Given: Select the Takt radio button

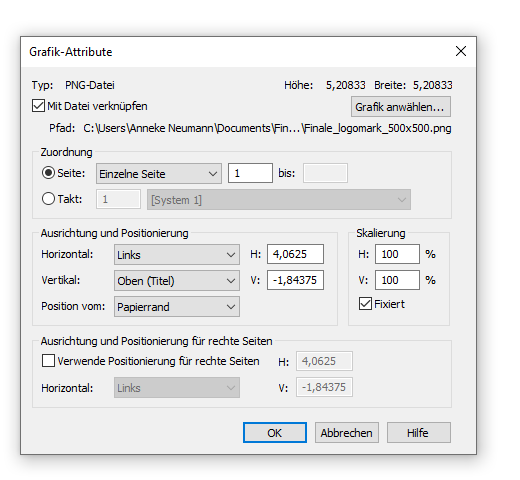Looking at the screenshot, I should pyautogui.click(x=48, y=199).
